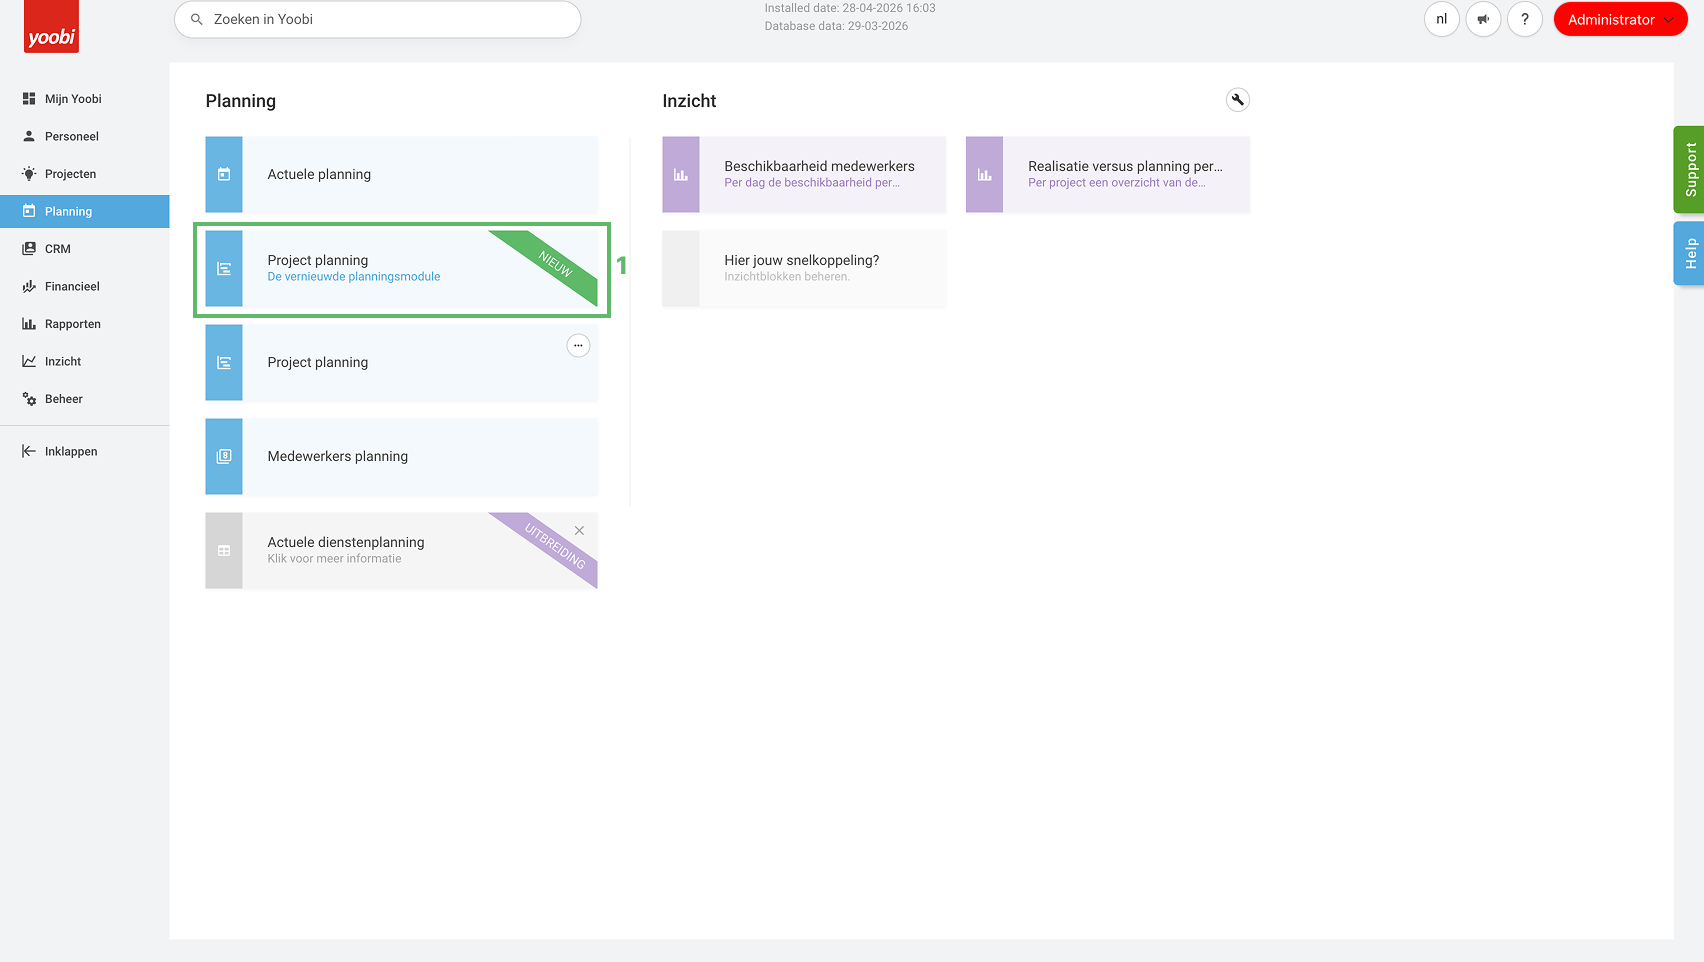Image resolution: width=1704 pixels, height=962 pixels.
Task: Focus the Zoeken in Yoobi search field
Action: click(378, 19)
